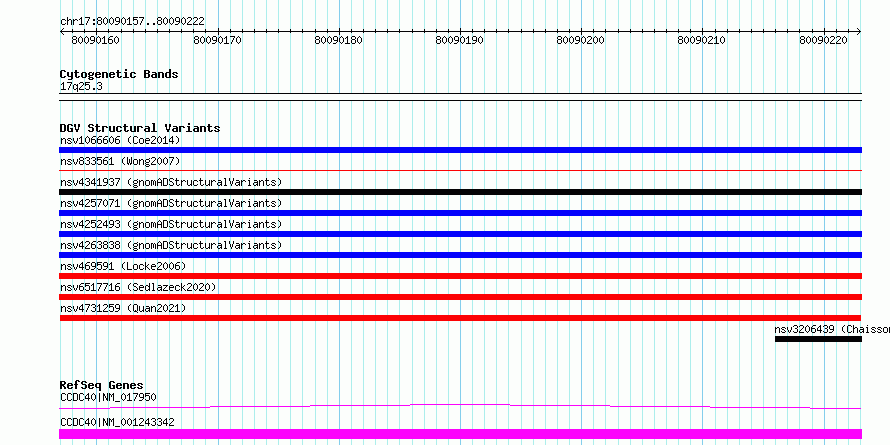Click the 80090220 ruler tick label

[x=824, y=40]
